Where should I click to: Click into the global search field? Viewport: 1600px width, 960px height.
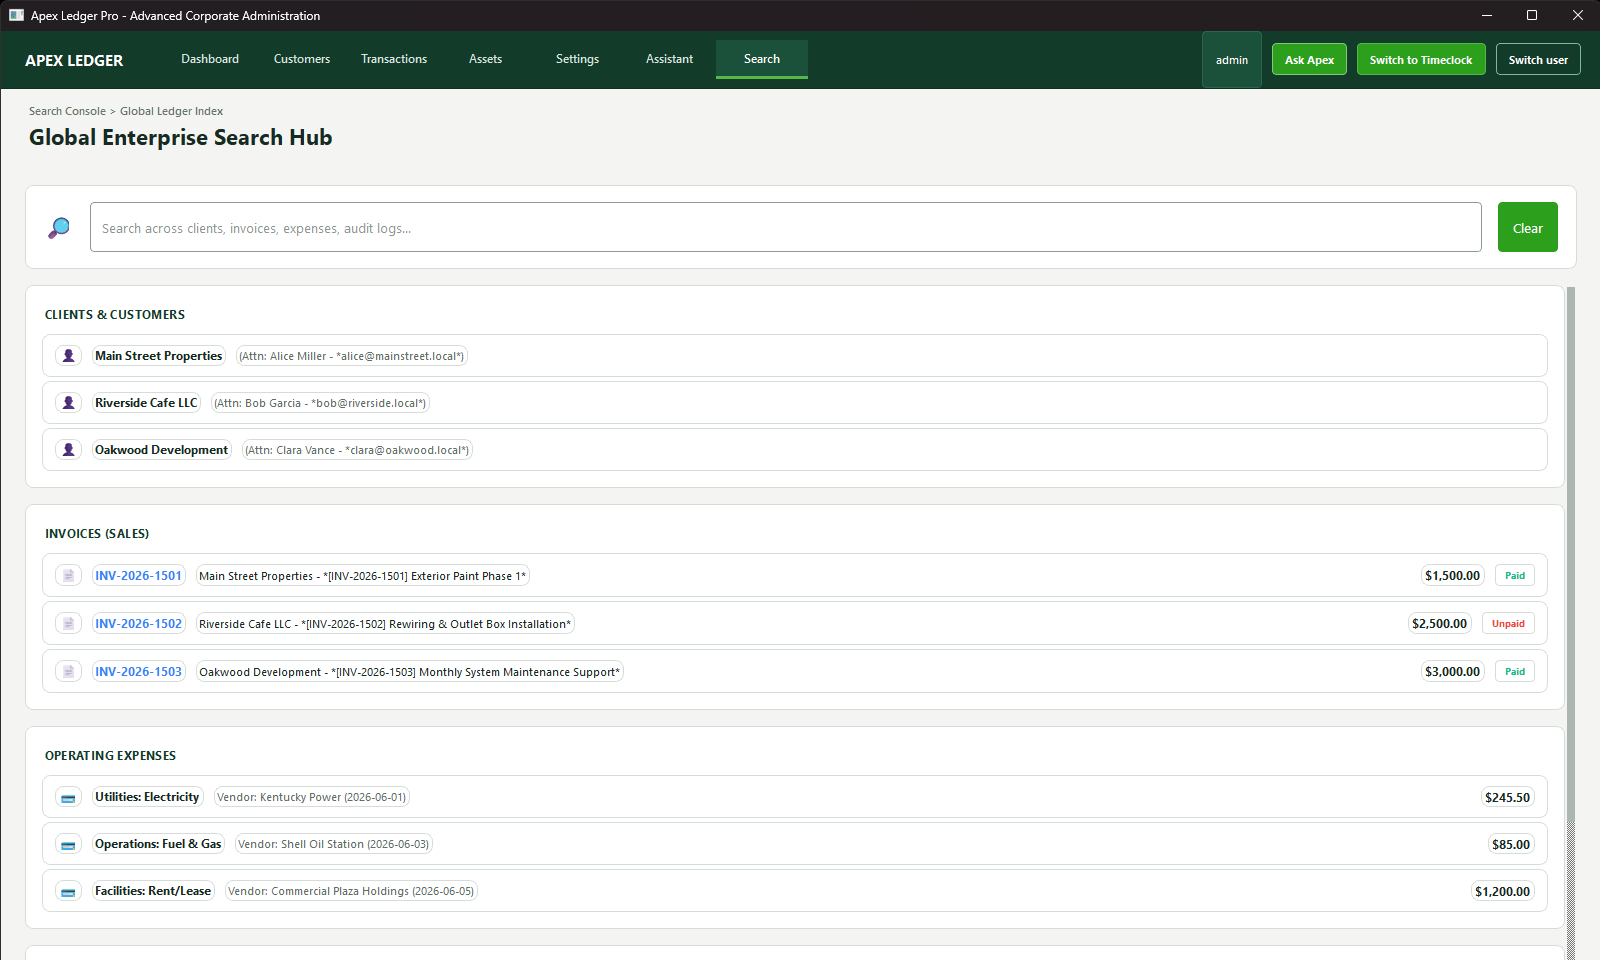click(786, 227)
